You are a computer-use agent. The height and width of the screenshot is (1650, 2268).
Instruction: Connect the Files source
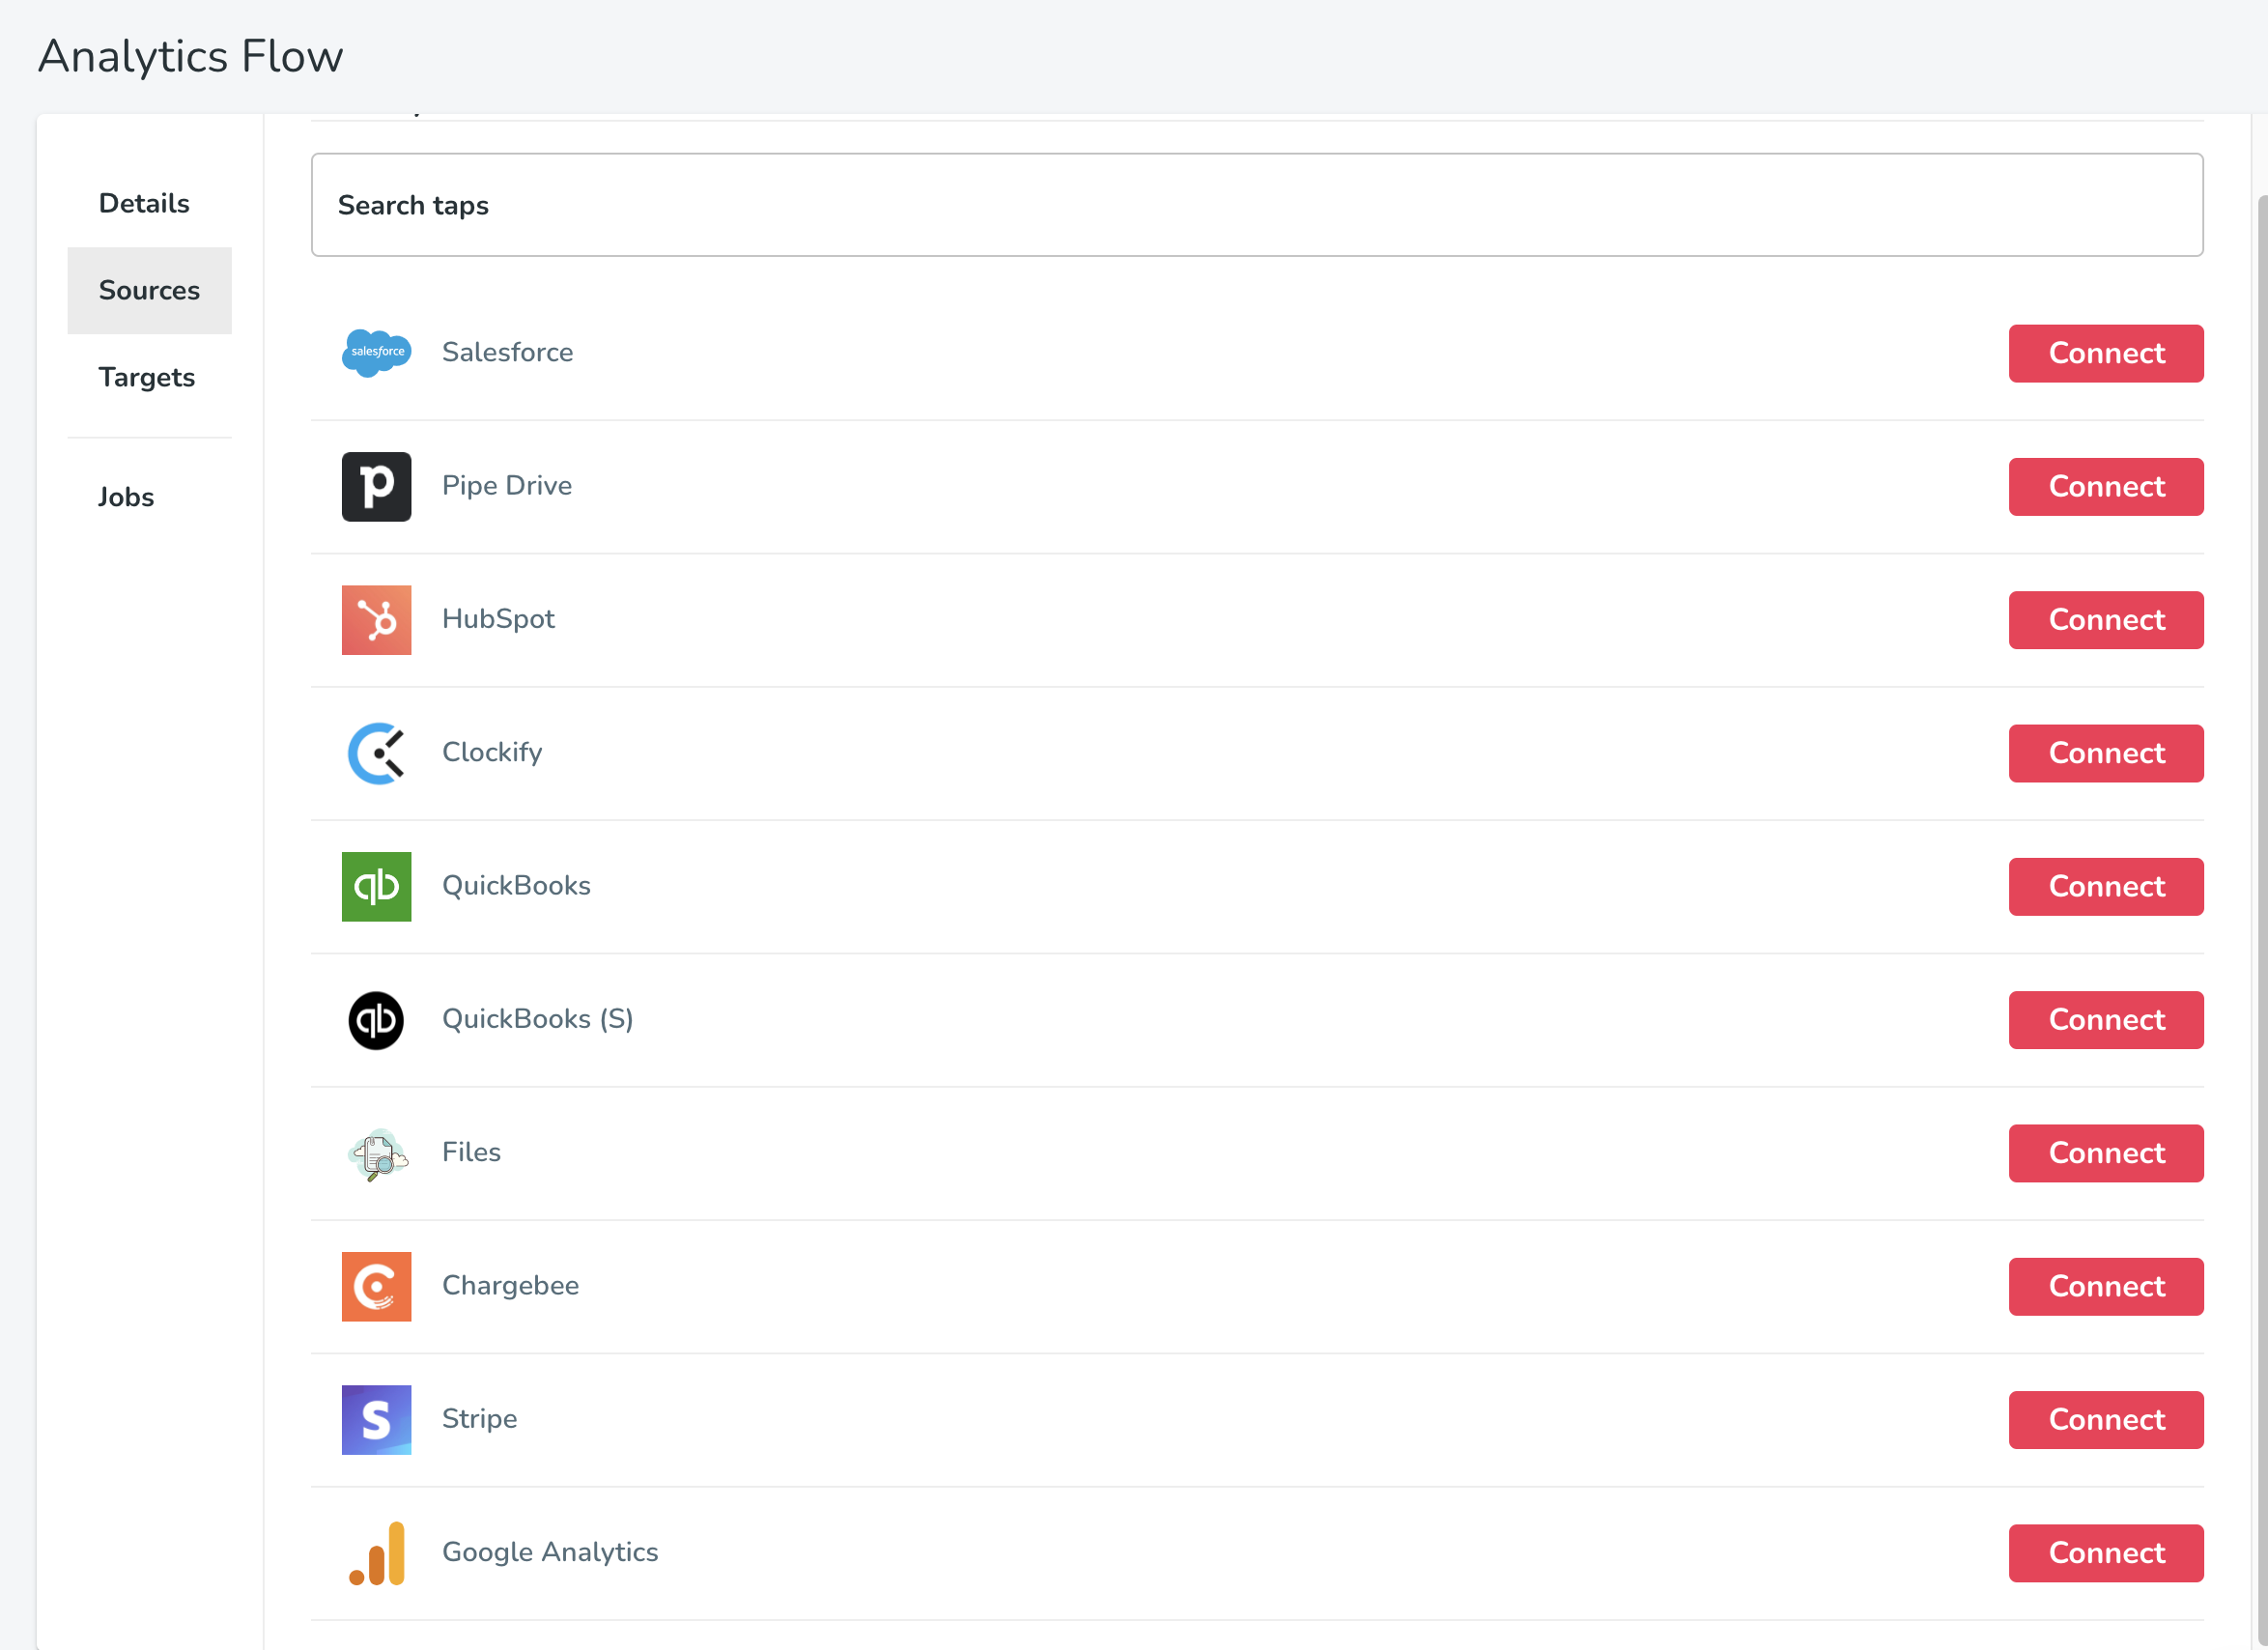(x=2105, y=1153)
